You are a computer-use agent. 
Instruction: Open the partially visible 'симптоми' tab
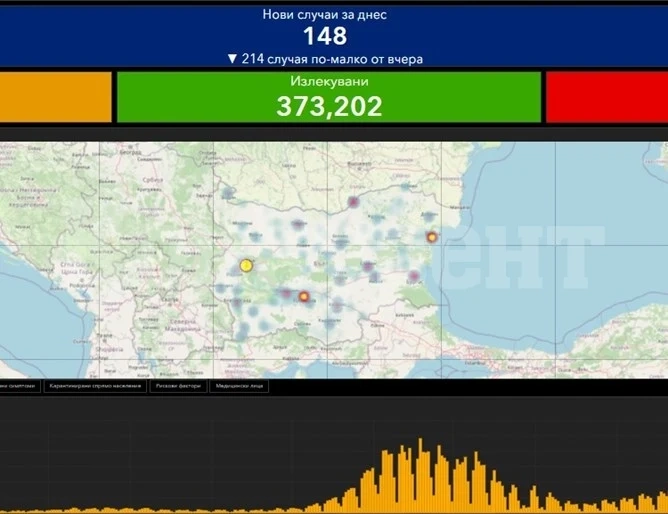click(20, 386)
